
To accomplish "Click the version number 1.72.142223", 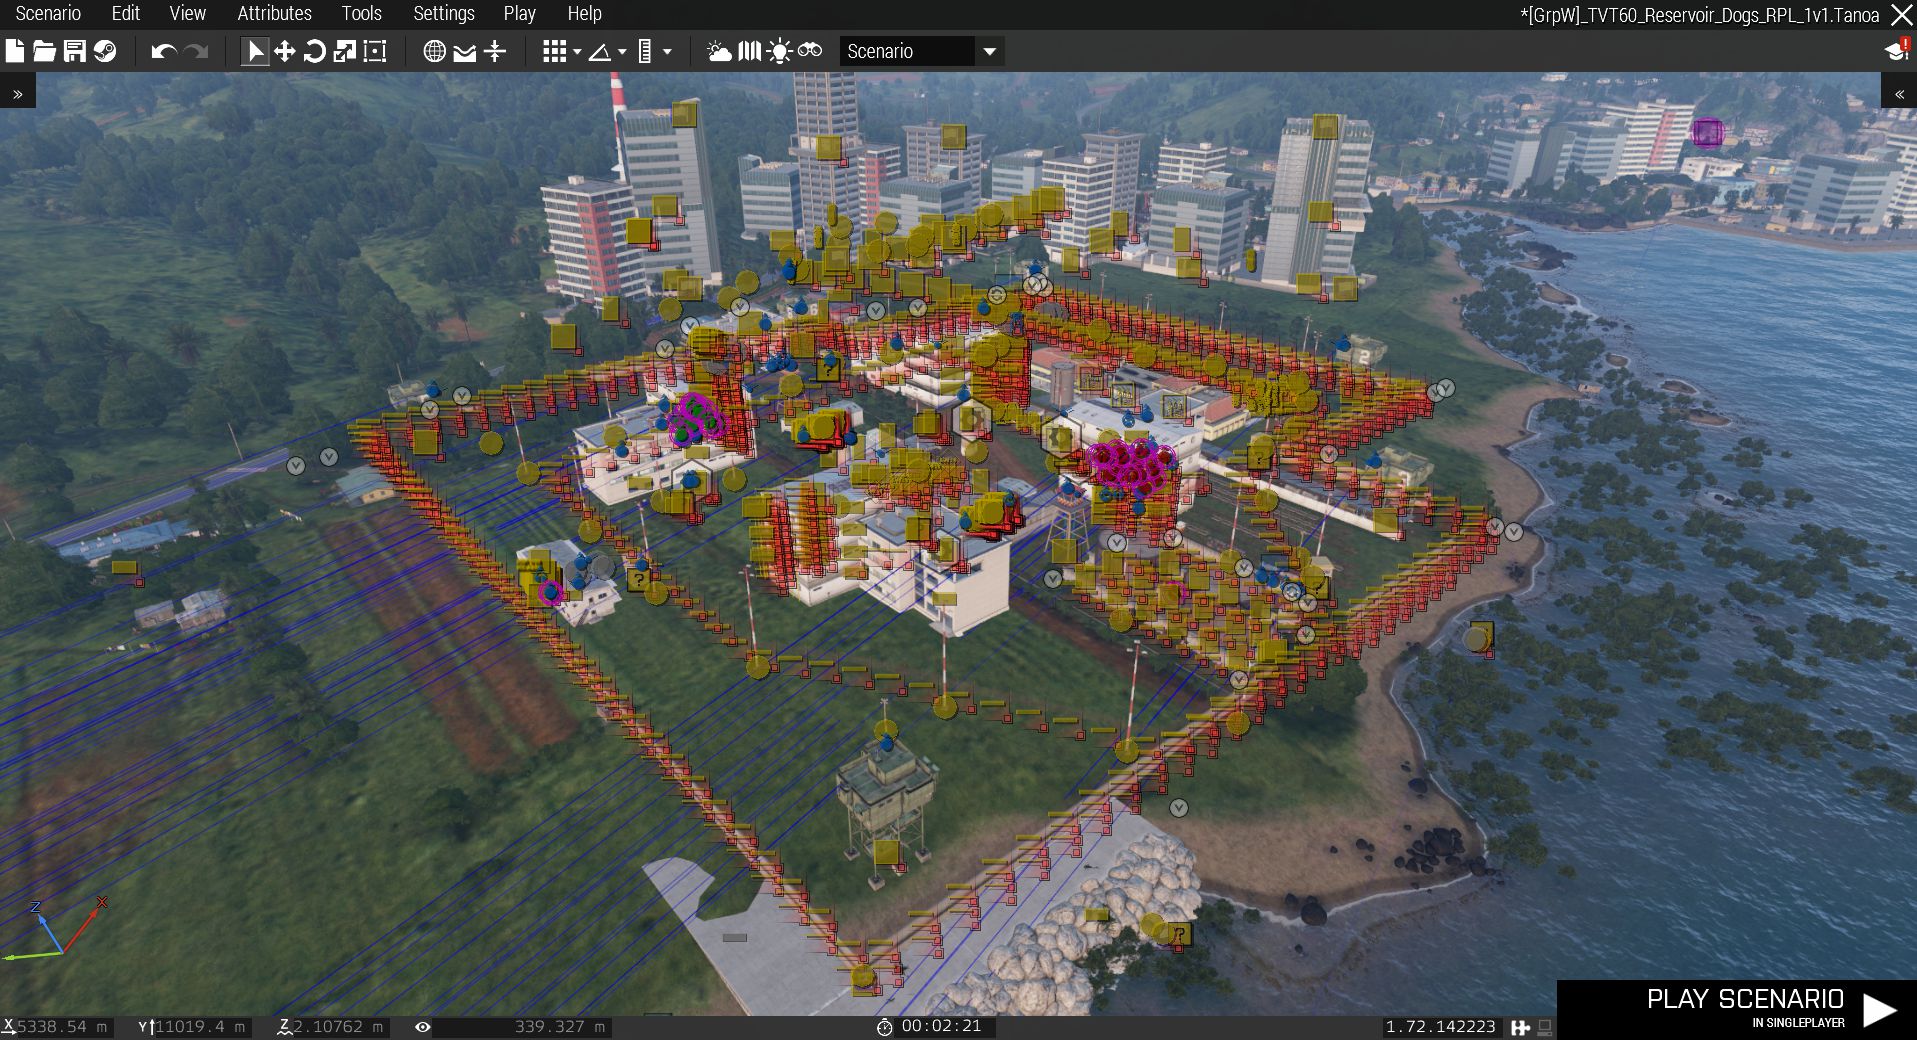I will click(x=1440, y=1027).
